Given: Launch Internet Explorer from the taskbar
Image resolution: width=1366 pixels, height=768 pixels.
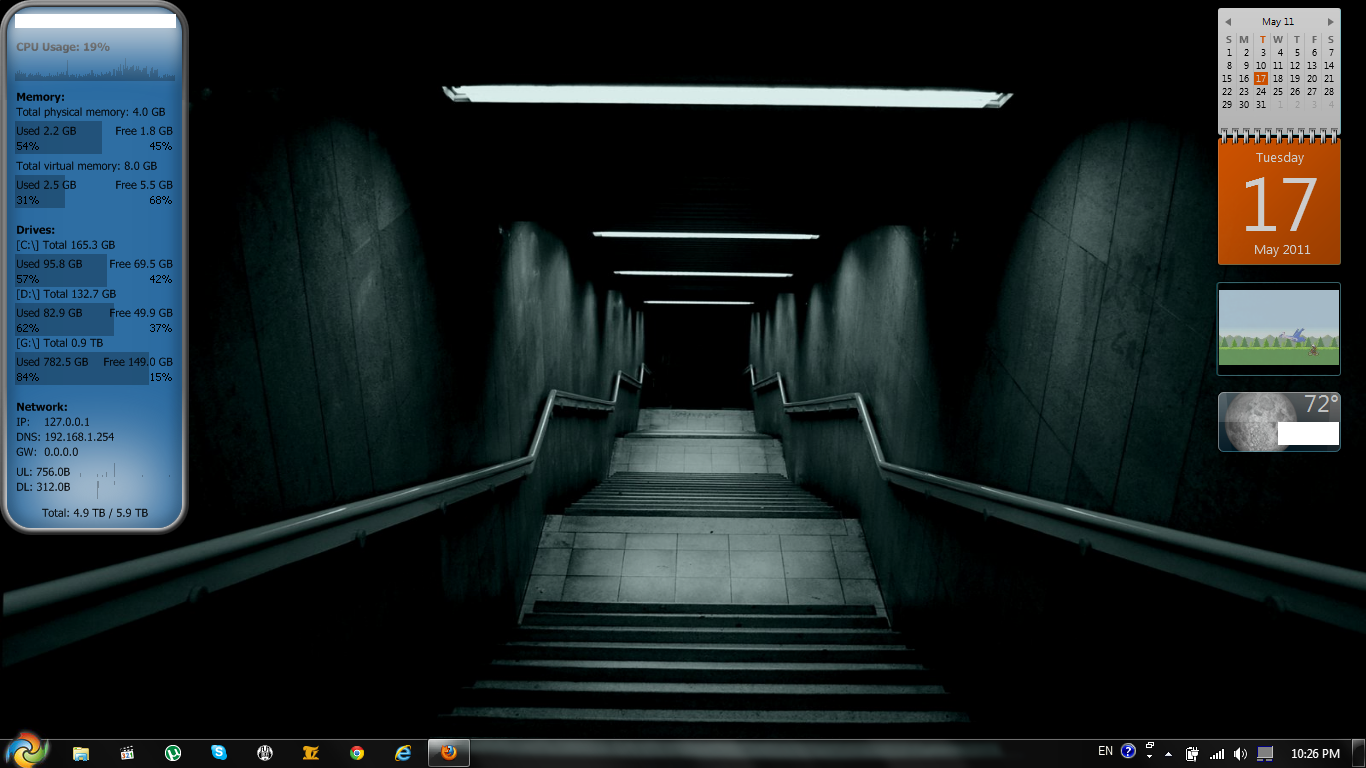Looking at the screenshot, I should click(403, 753).
